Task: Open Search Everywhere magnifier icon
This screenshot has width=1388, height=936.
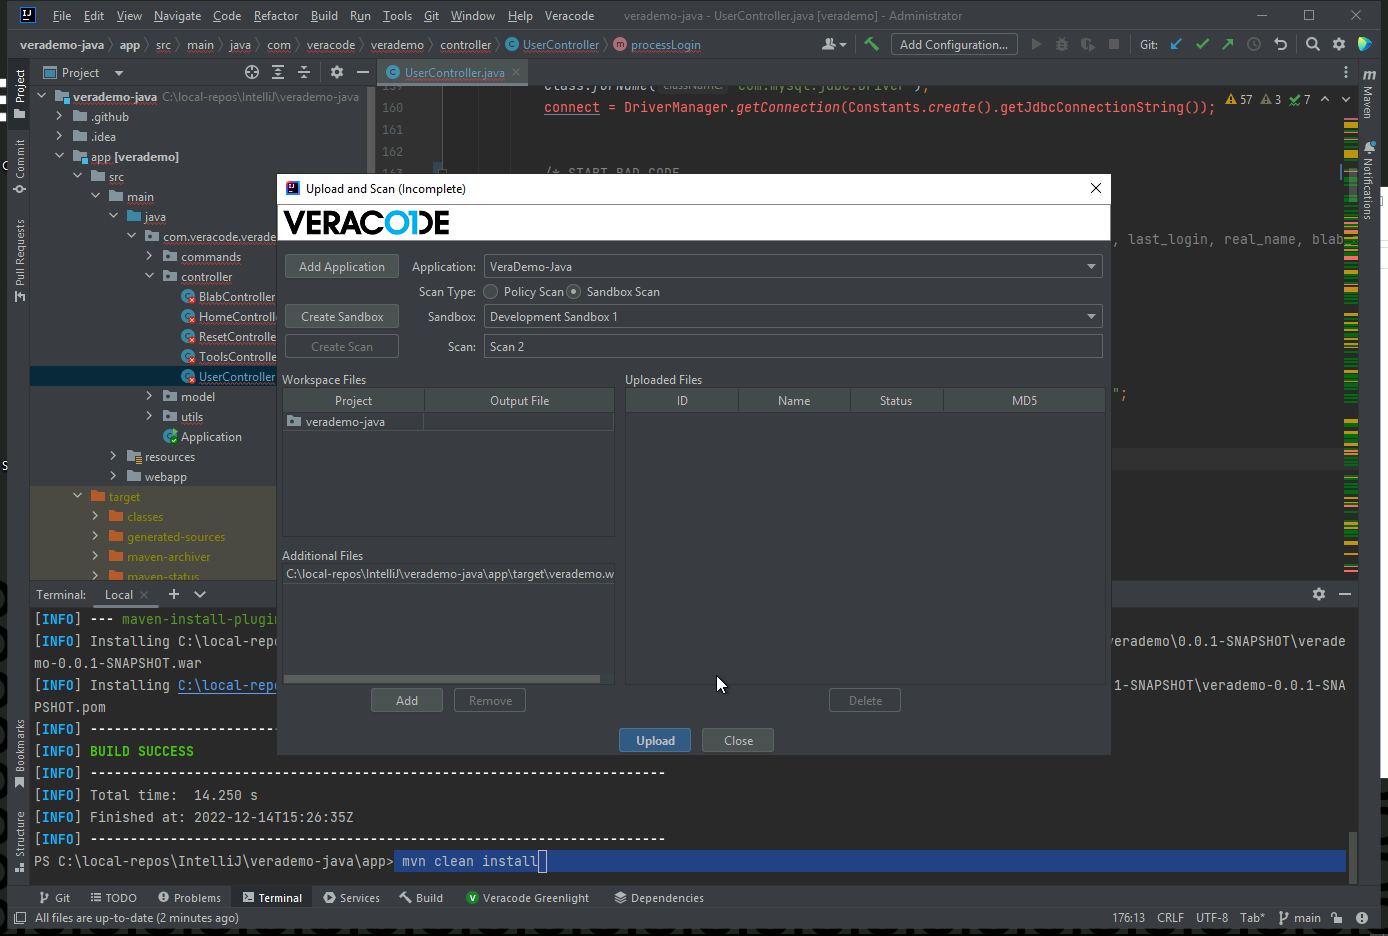Action: 1313,44
